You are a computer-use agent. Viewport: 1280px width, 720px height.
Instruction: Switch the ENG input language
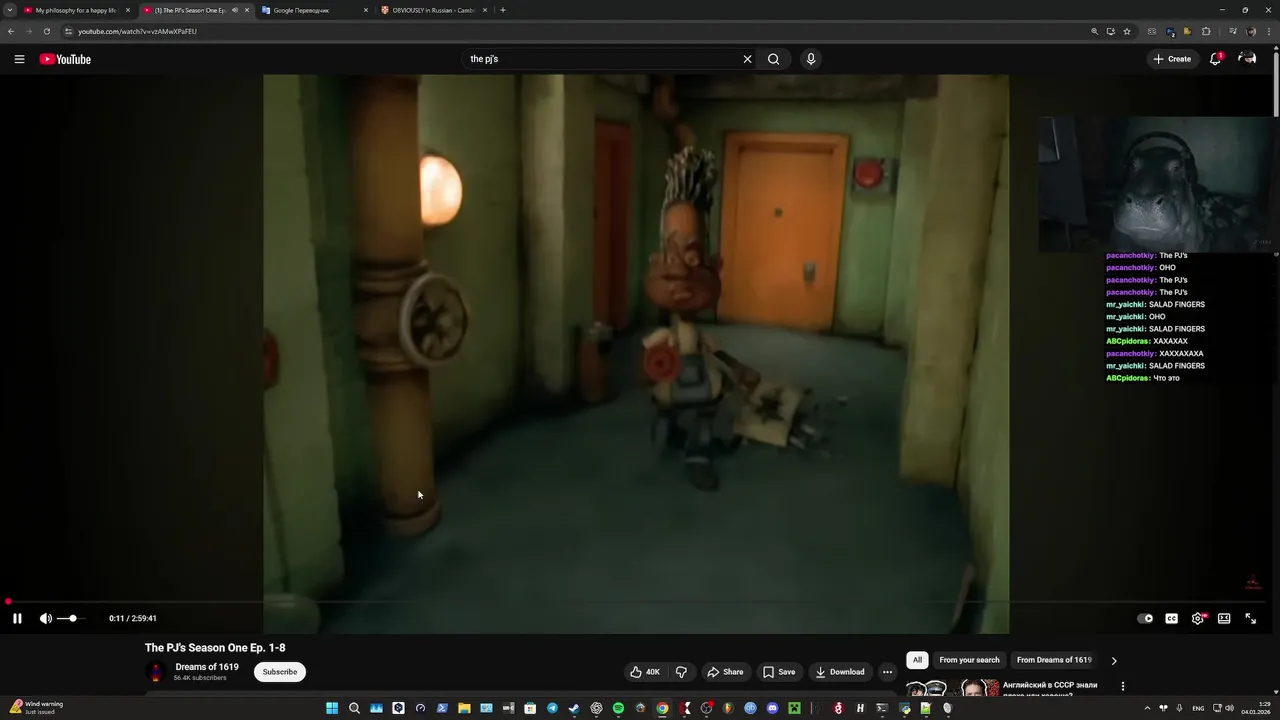point(1198,708)
